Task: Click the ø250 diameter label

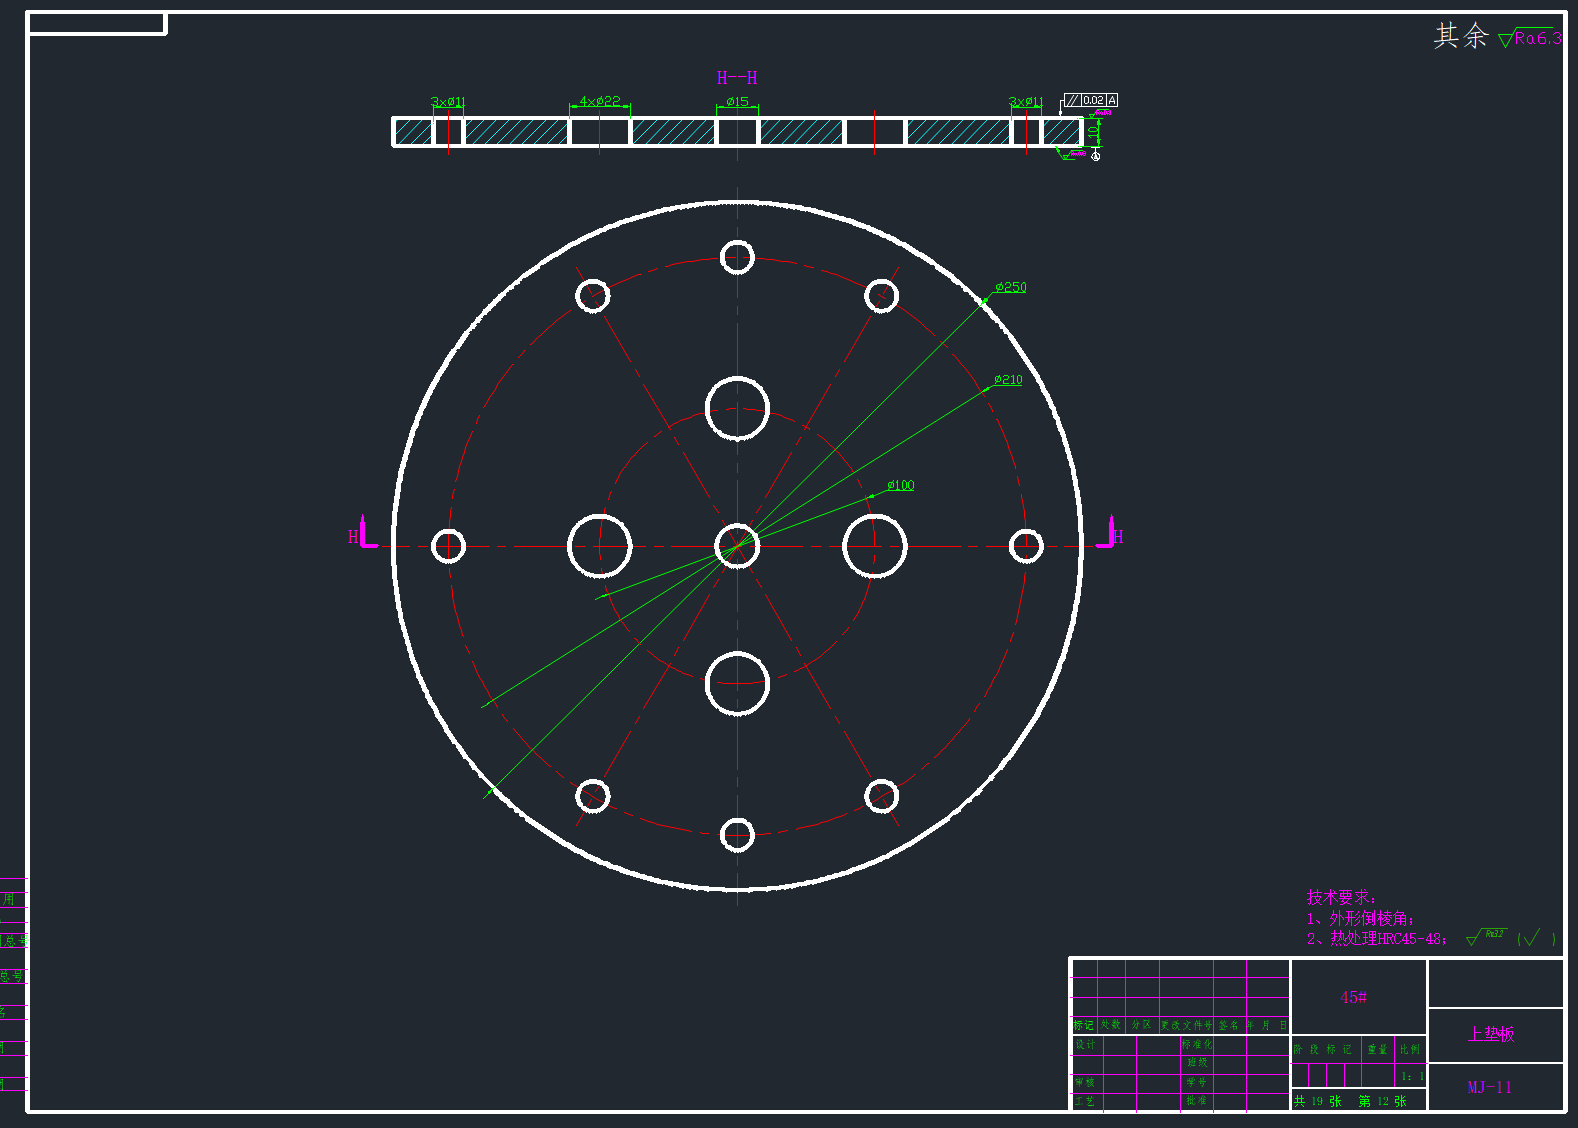Action: 1011,287
